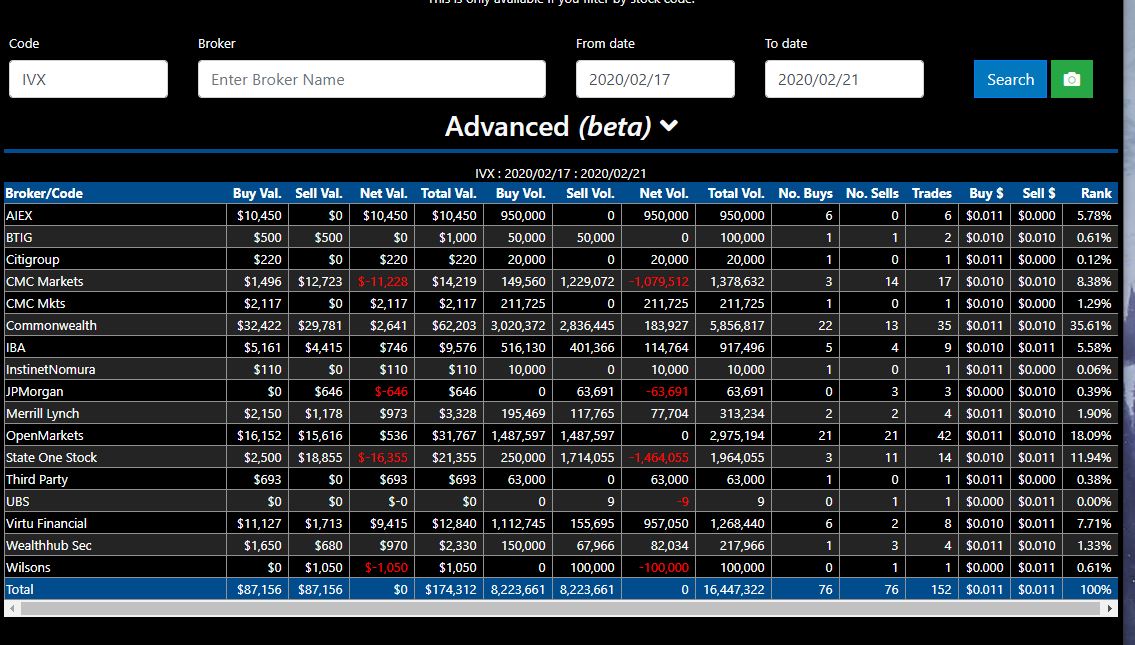Select the UBS broker row name
1135x645 pixels.
[x=18, y=501]
